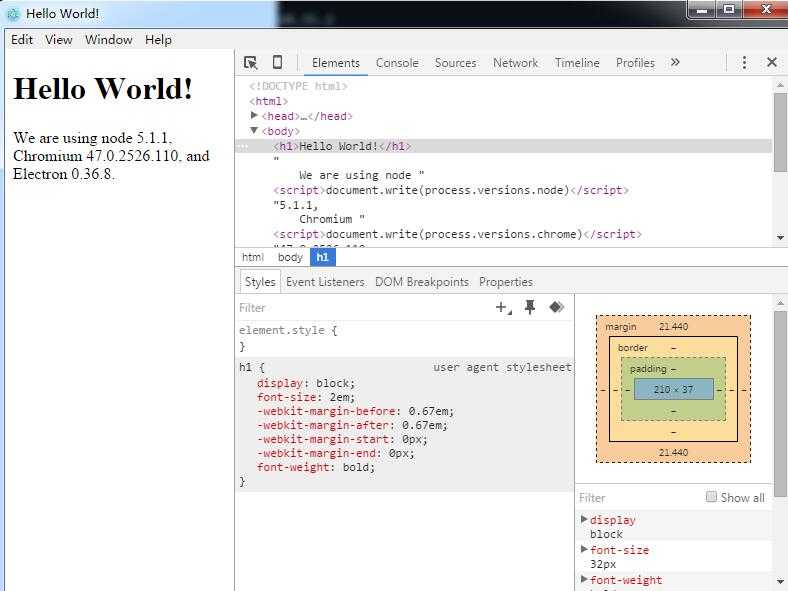Select the Styles sidebar tab

point(260,282)
